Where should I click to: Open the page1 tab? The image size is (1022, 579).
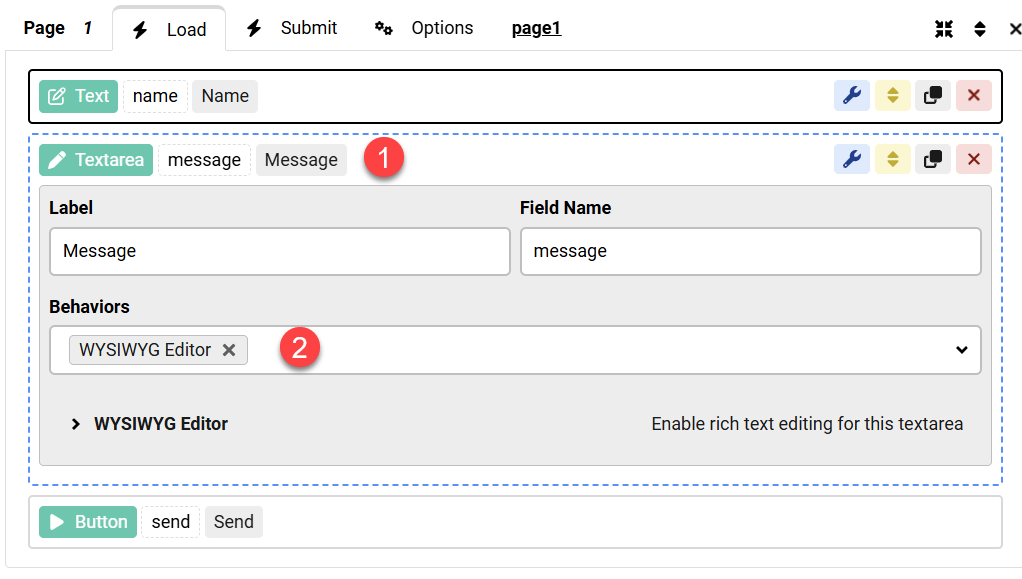coord(536,28)
